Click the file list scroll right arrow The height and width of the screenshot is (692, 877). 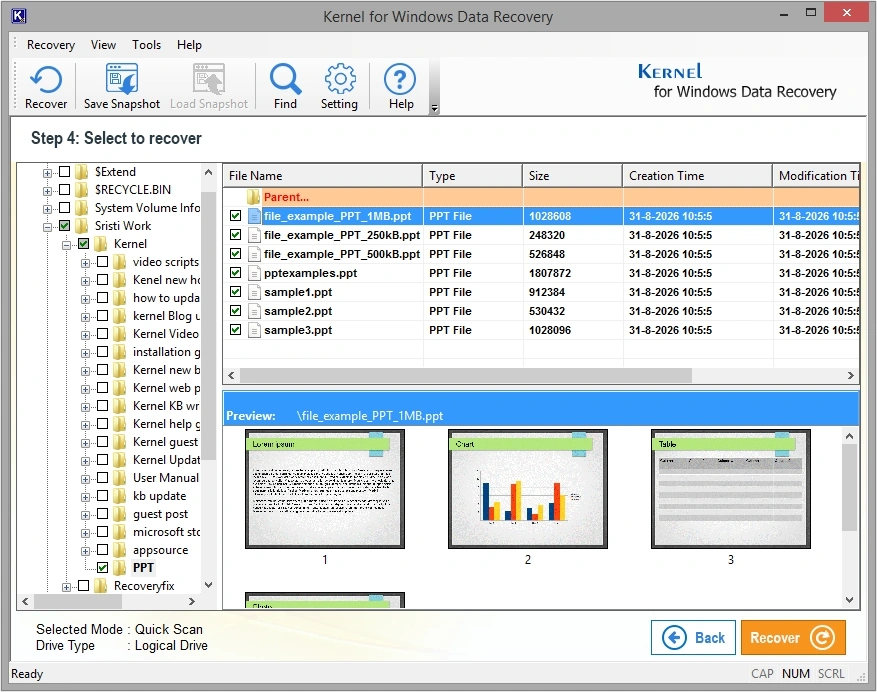click(x=850, y=375)
